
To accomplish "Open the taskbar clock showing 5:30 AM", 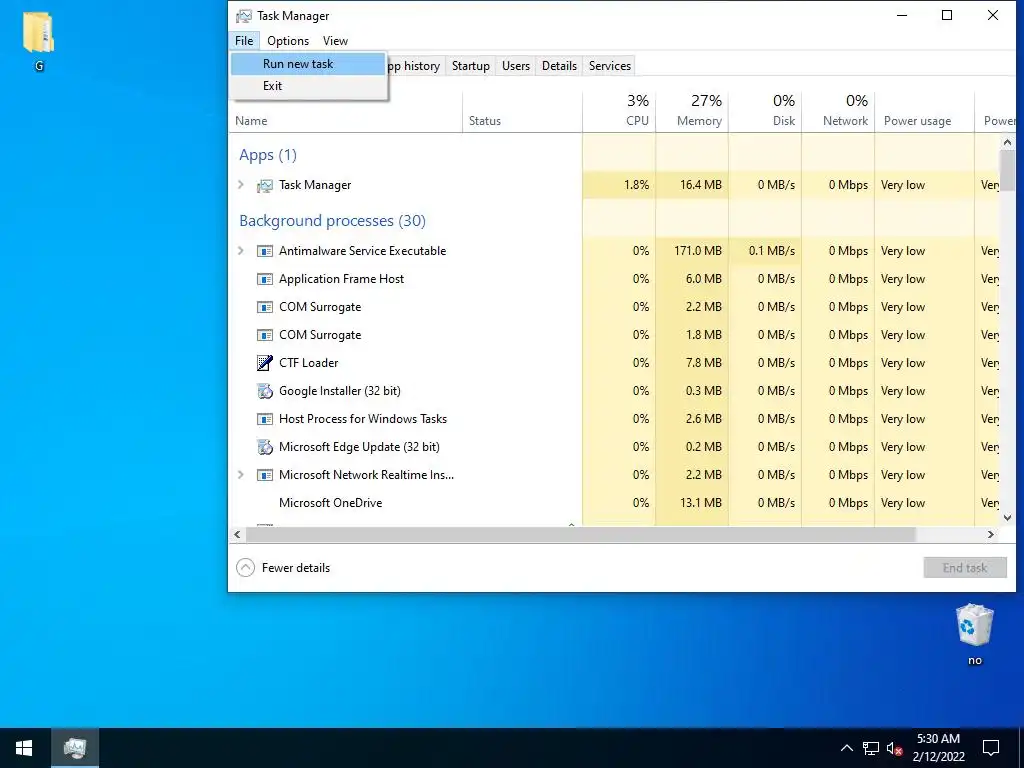I will [938, 748].
